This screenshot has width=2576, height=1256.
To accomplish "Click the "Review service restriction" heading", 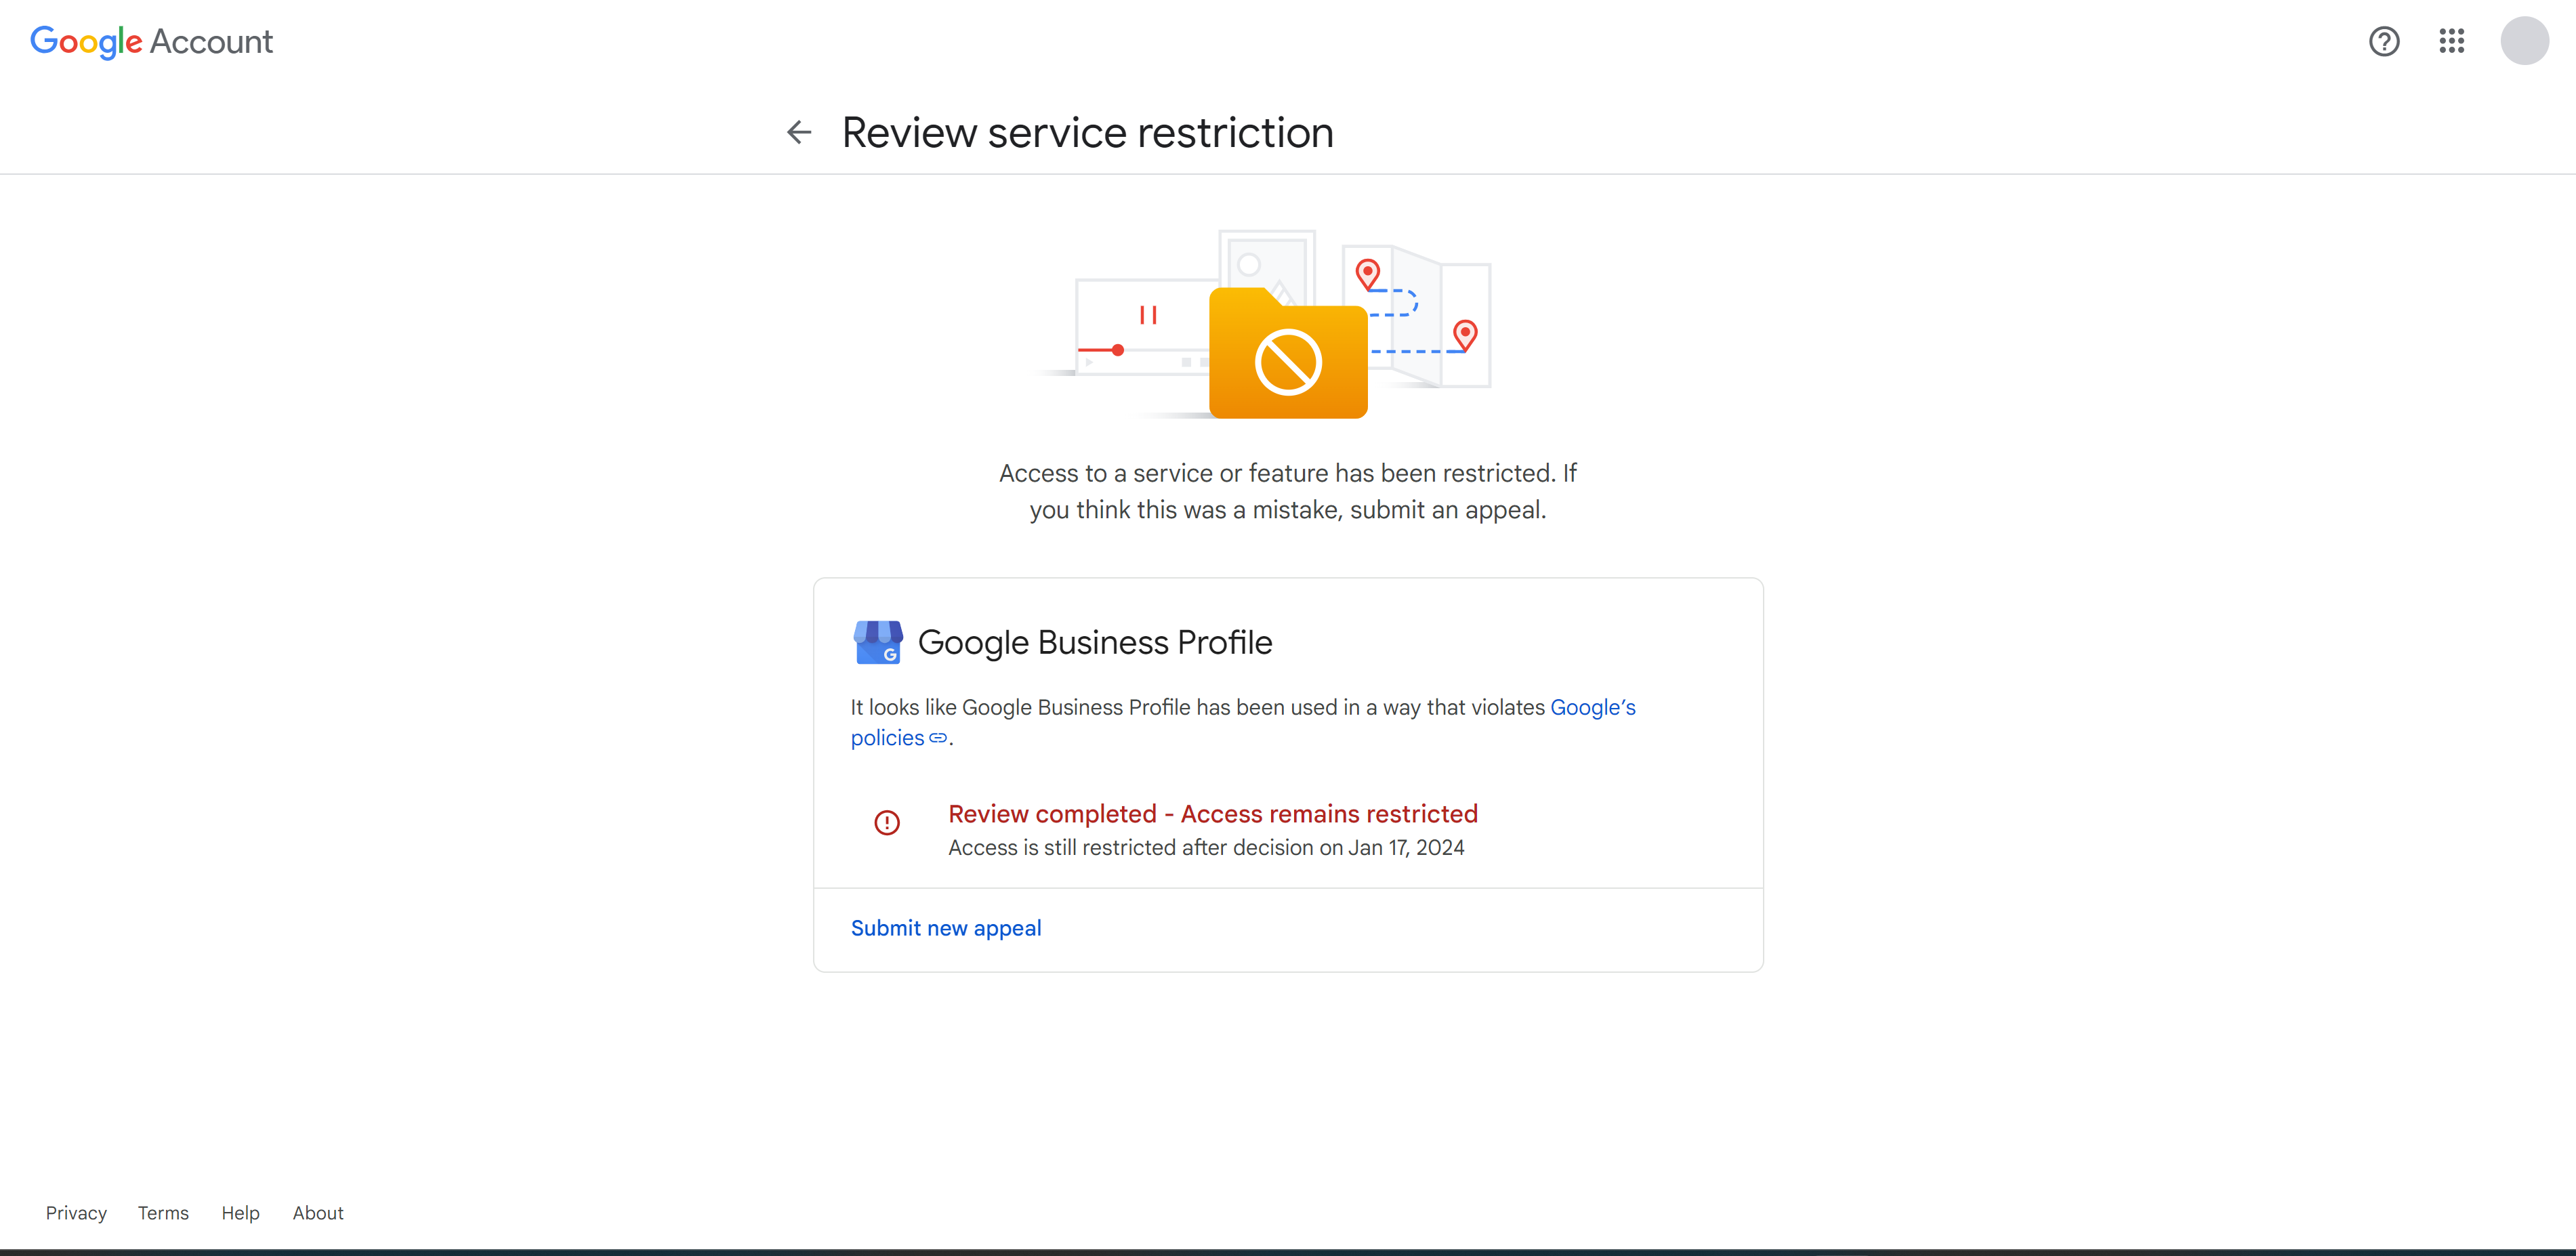I will (x=1087, y=132).
